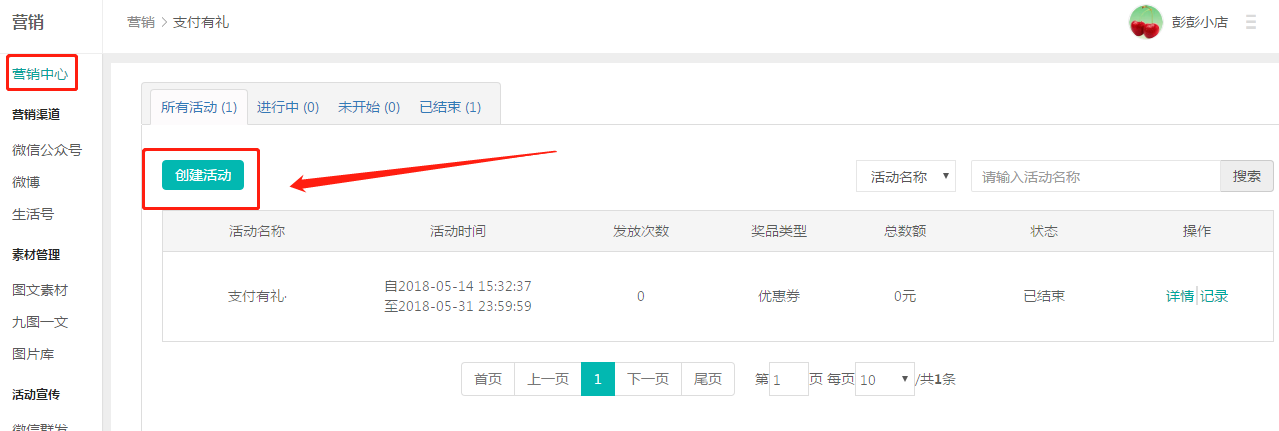The height and width of the screenshot is (431, 1279).
Task: Open 图文素材 in the sidebar
Action: 40,290
